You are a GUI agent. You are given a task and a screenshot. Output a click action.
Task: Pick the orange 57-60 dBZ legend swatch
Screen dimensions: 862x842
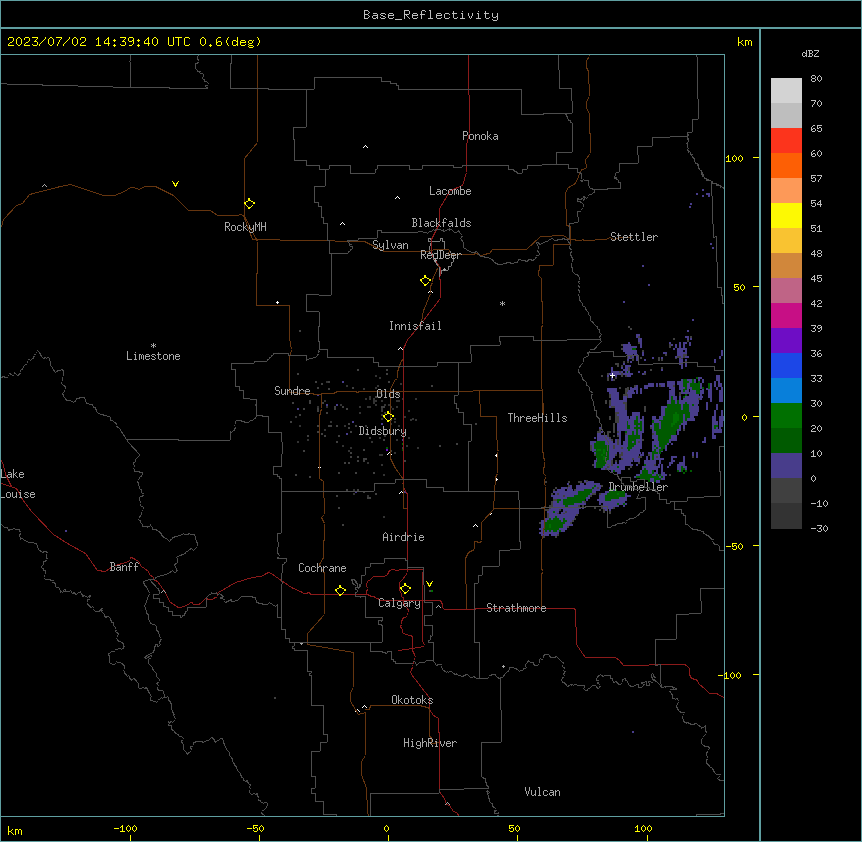[786, 165]
